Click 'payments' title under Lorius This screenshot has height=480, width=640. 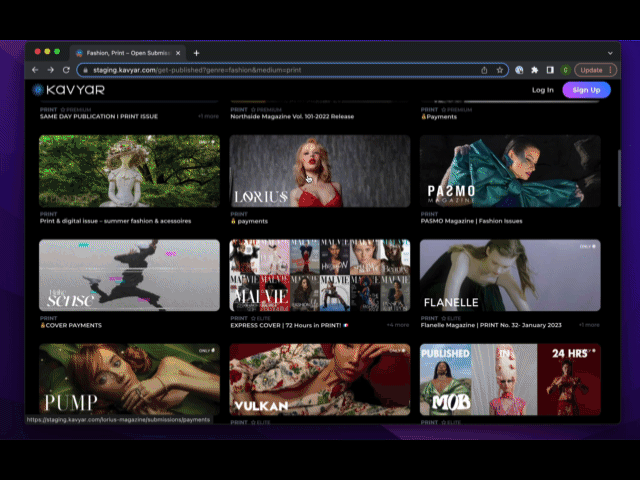click(249, 221)
